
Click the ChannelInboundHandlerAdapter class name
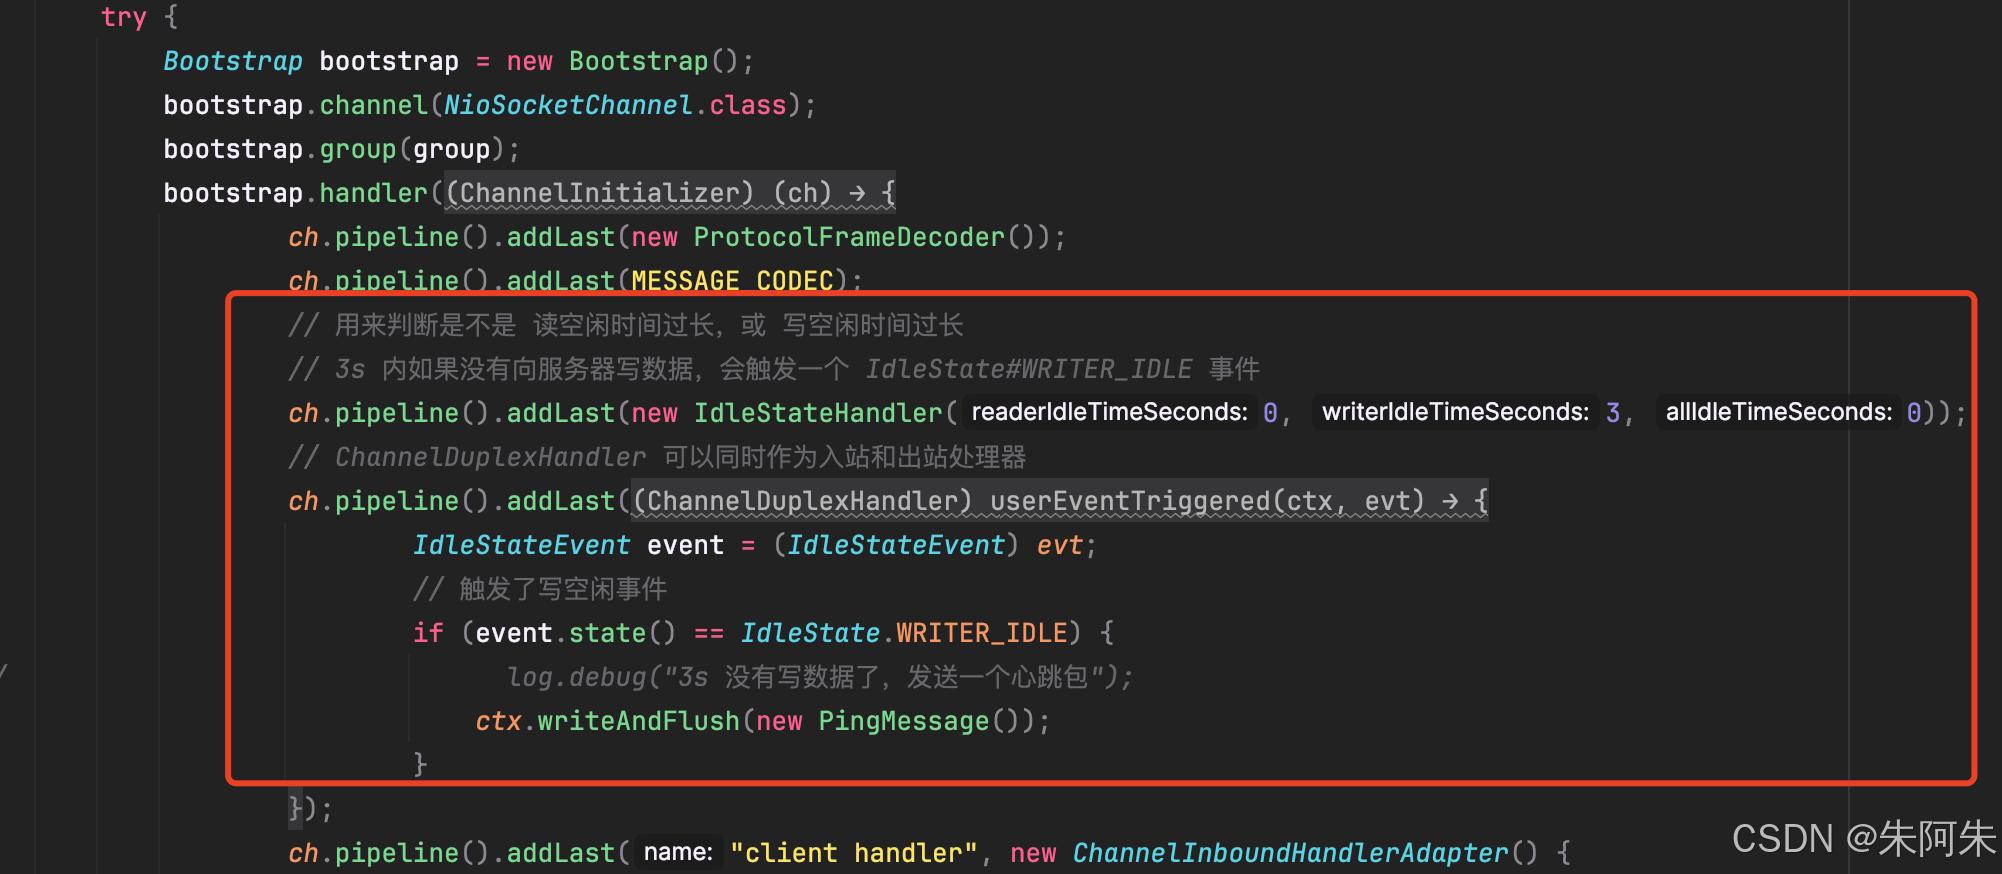[x=1290, y=853]
